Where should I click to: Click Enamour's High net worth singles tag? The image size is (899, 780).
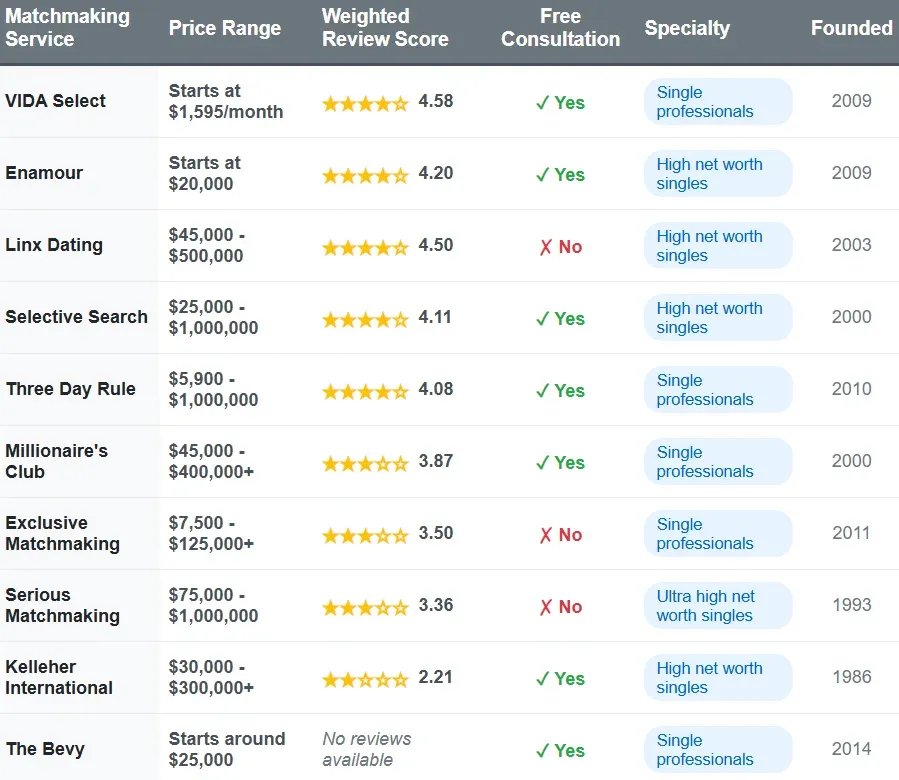coord(717,174)
